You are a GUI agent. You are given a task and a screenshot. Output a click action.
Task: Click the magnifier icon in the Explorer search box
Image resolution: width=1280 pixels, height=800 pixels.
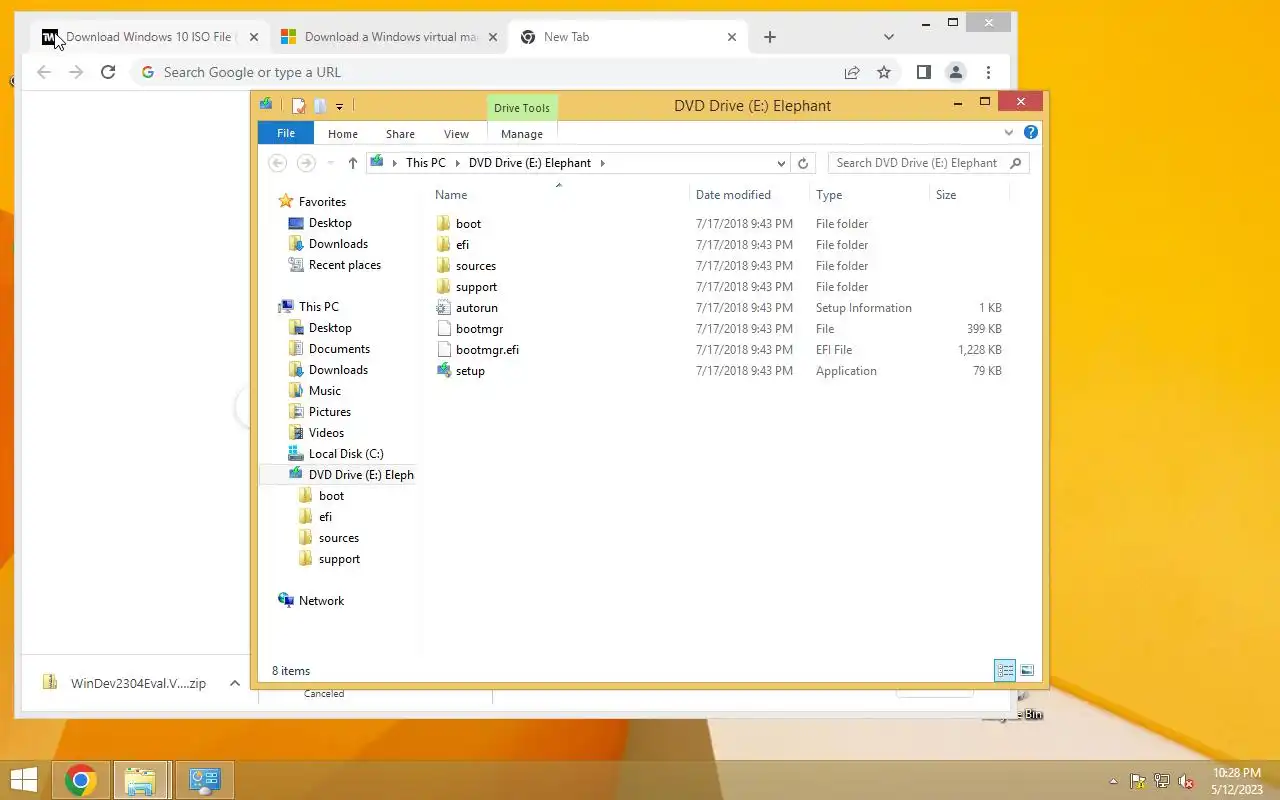1016,163
